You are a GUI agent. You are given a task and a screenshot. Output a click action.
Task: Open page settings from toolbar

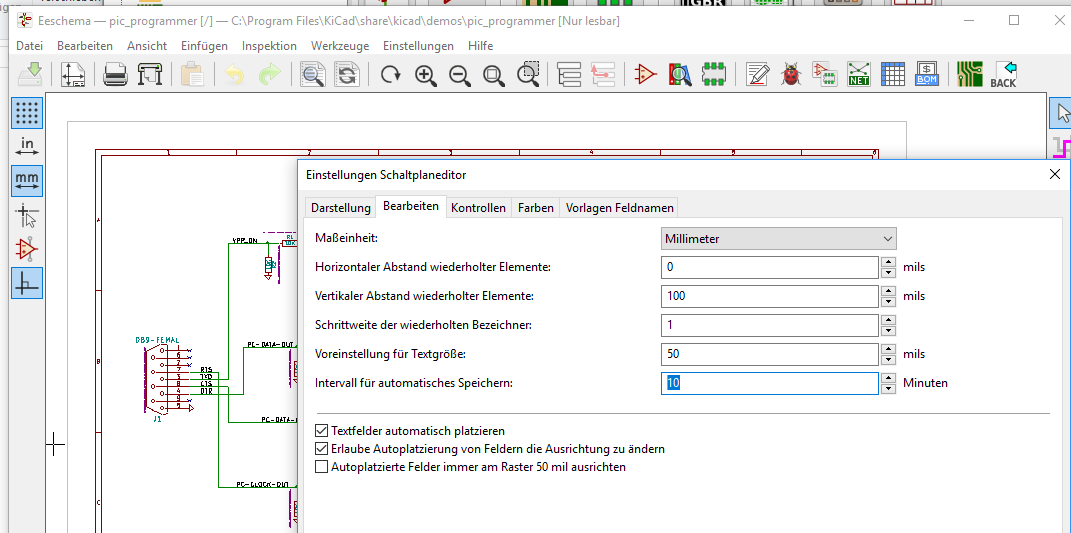click(x=73, y=74)
